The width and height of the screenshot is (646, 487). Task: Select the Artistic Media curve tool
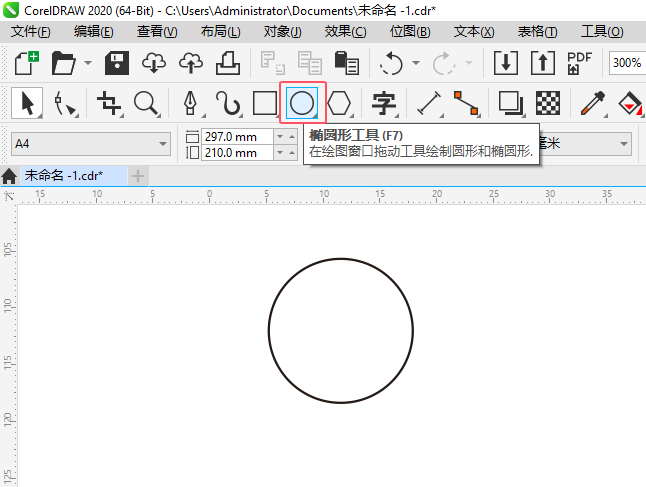point(227,103)
